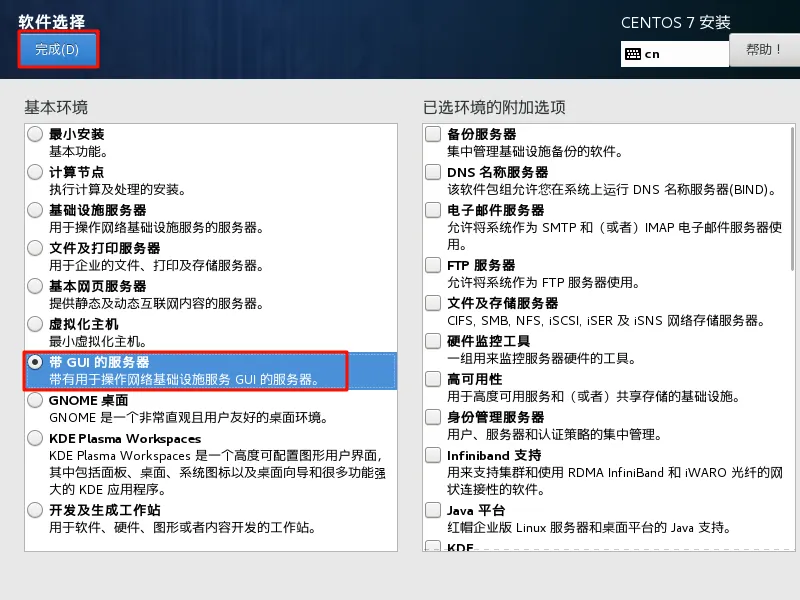This screenshot has height=600, width=800.
Task: Click the text 基本功能。
Action: (x=78, y=152)
